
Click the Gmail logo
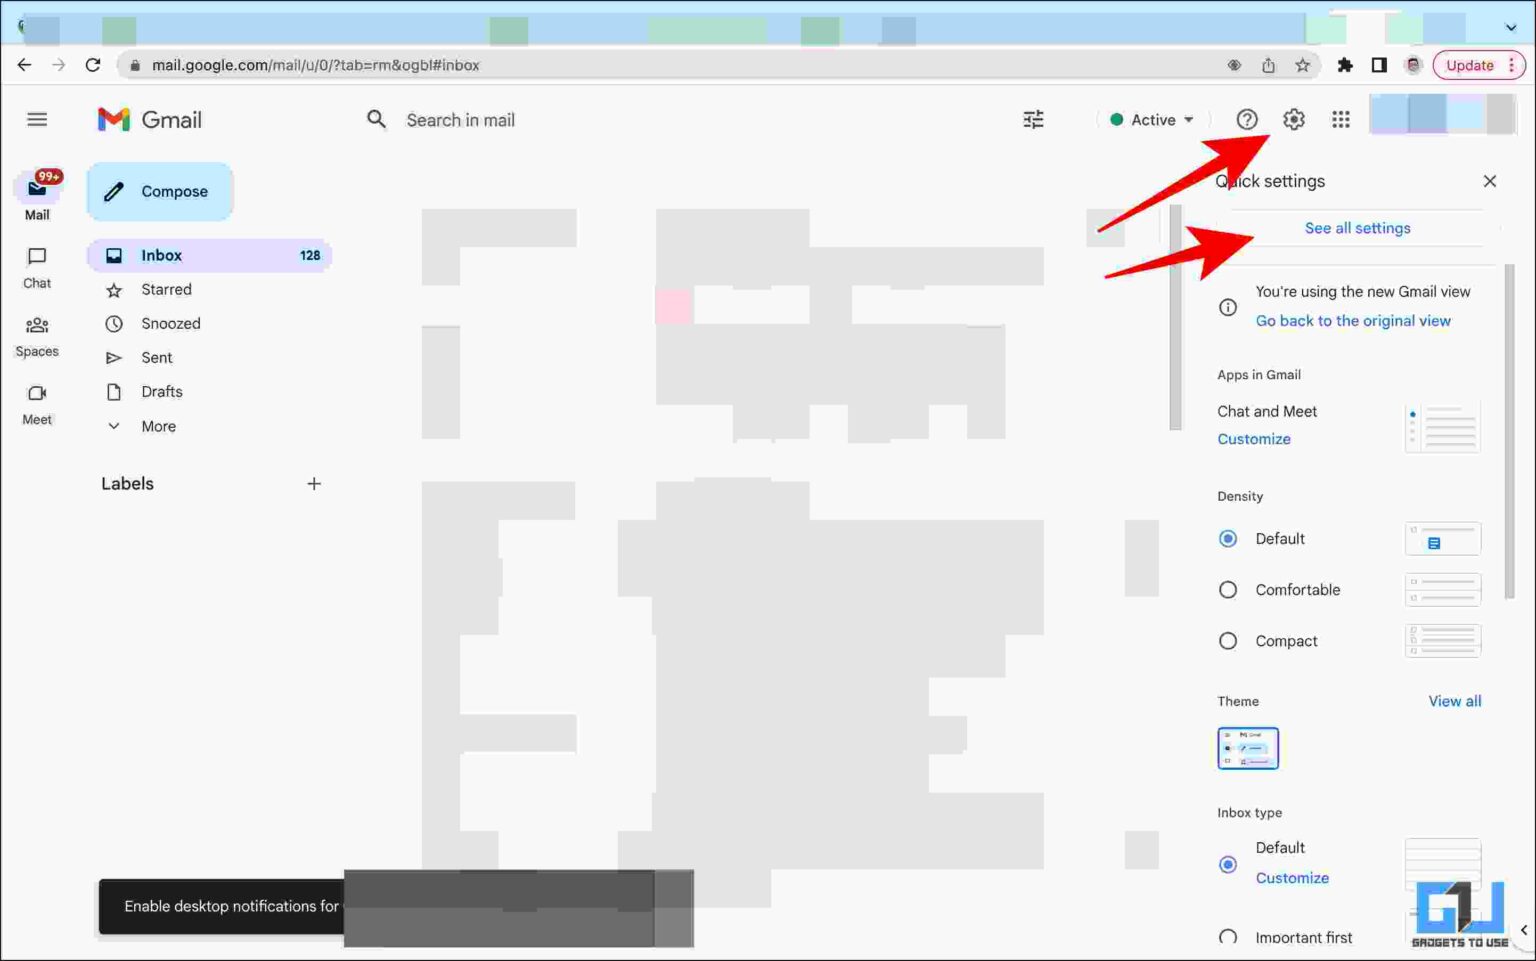click(150, 120)
